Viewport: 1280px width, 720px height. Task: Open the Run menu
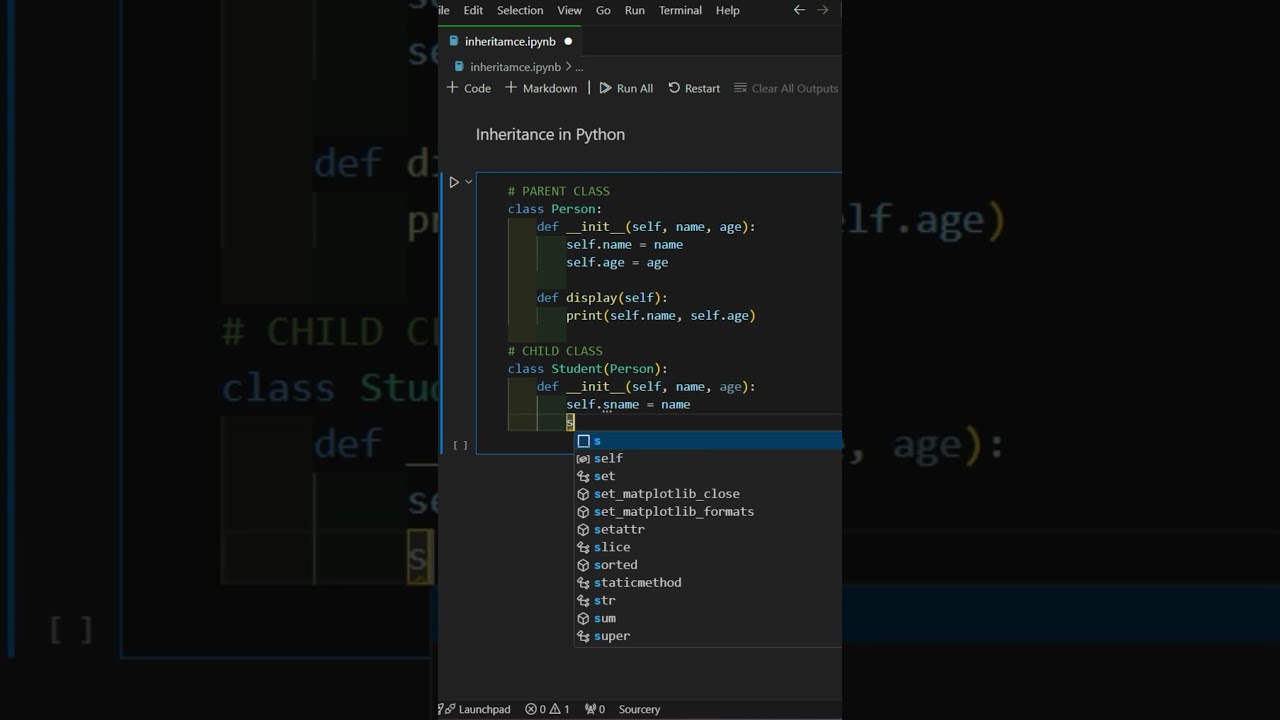pos(634,10)
